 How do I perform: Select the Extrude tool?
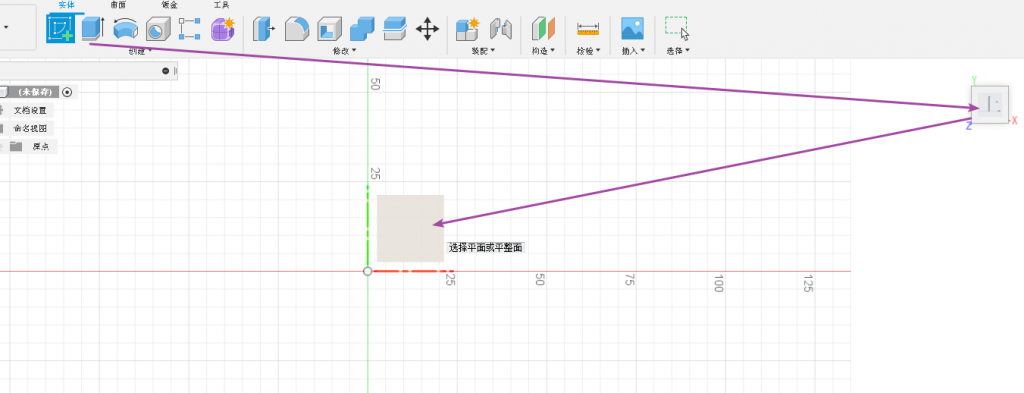pos(93,29)
